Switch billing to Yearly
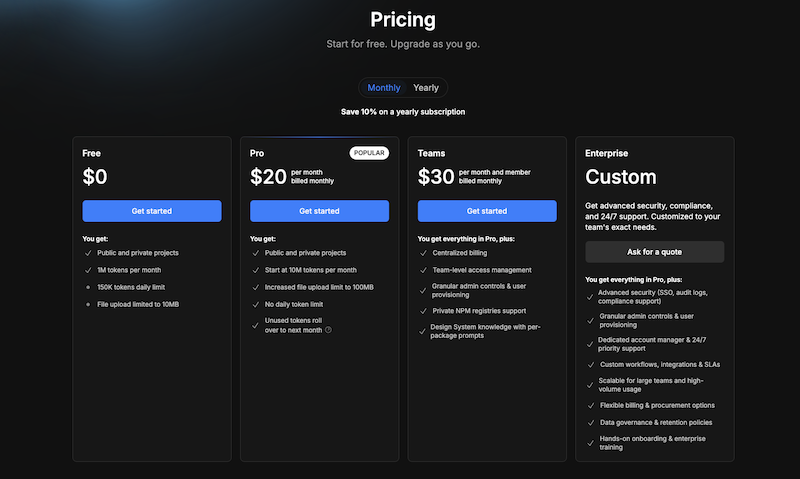The image size is (800, 479). (x=426, y=88)
